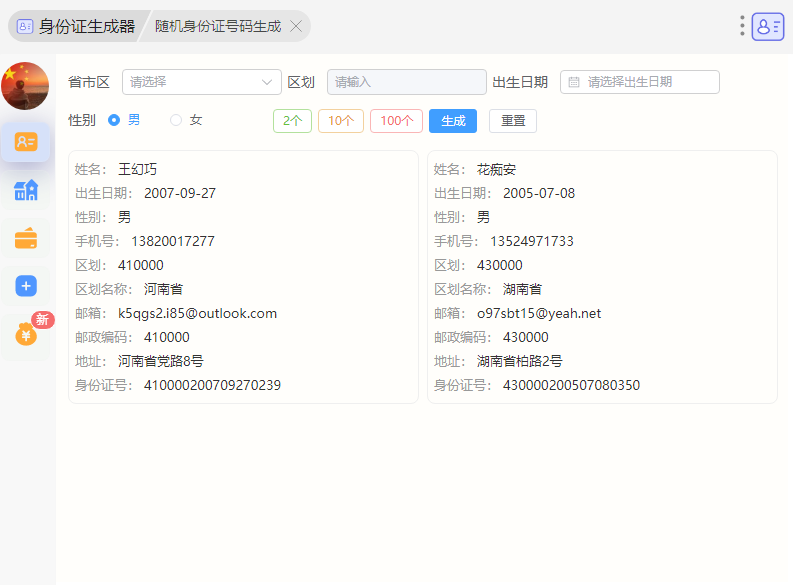Click region name 河南省
The image size is (793, 585).
163,289
